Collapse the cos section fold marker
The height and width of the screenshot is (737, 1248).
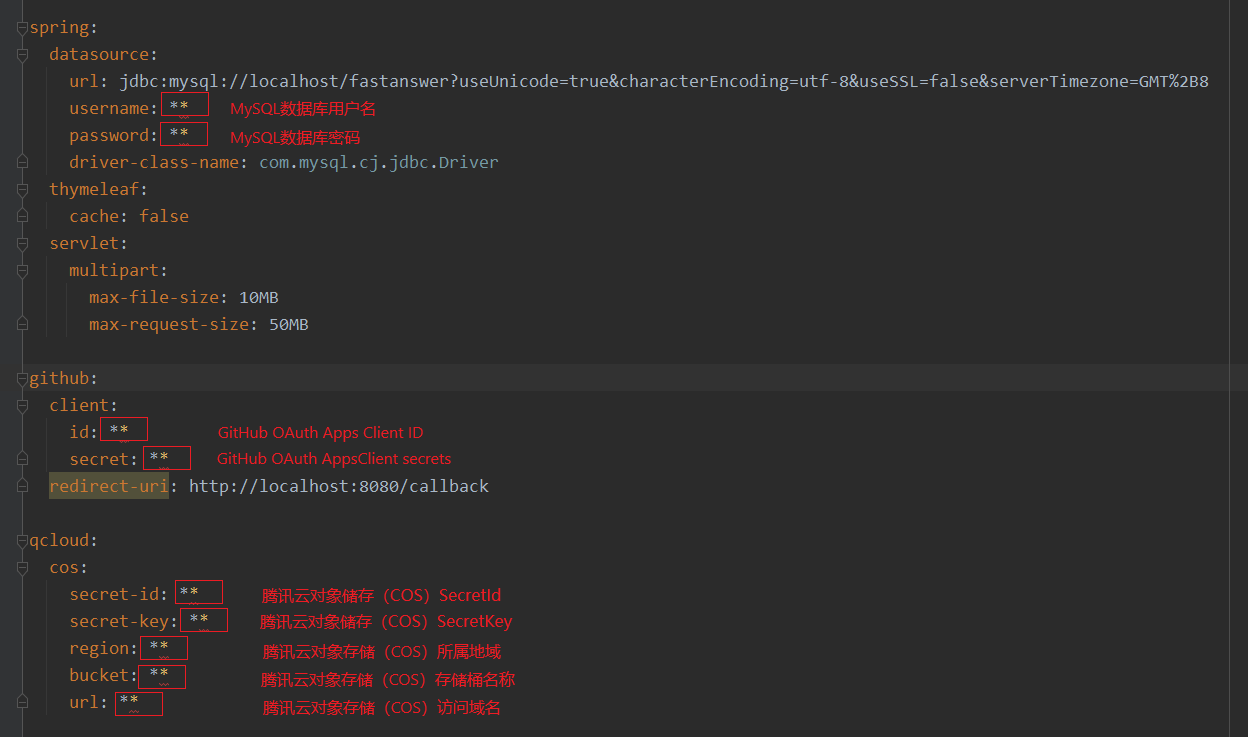pyautogui.click(x=22, y=568)
